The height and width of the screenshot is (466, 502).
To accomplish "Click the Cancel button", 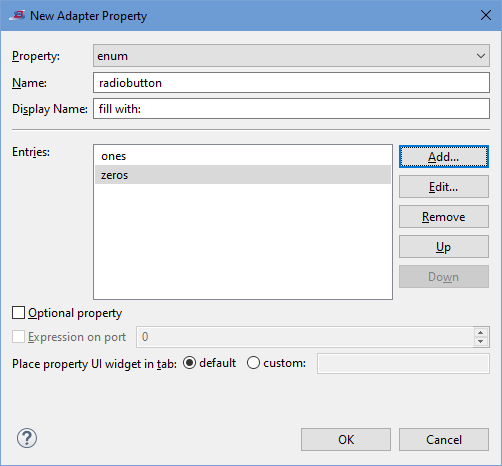I will (x=444, y=440).
